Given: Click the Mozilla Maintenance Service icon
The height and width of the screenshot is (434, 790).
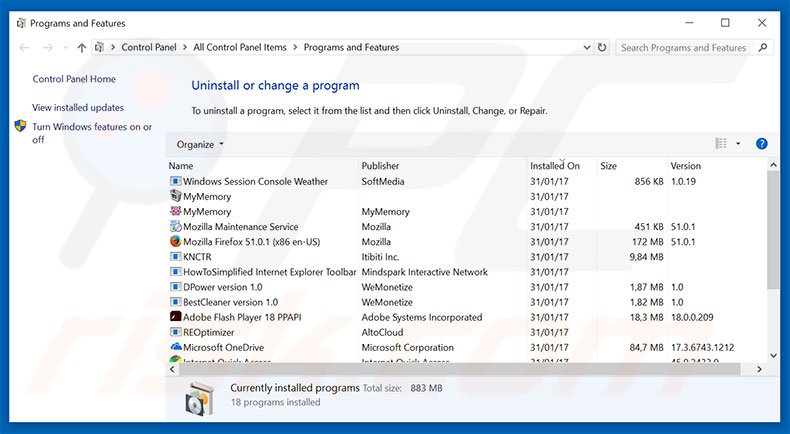Looking at the screenshot, I should 175,226.
